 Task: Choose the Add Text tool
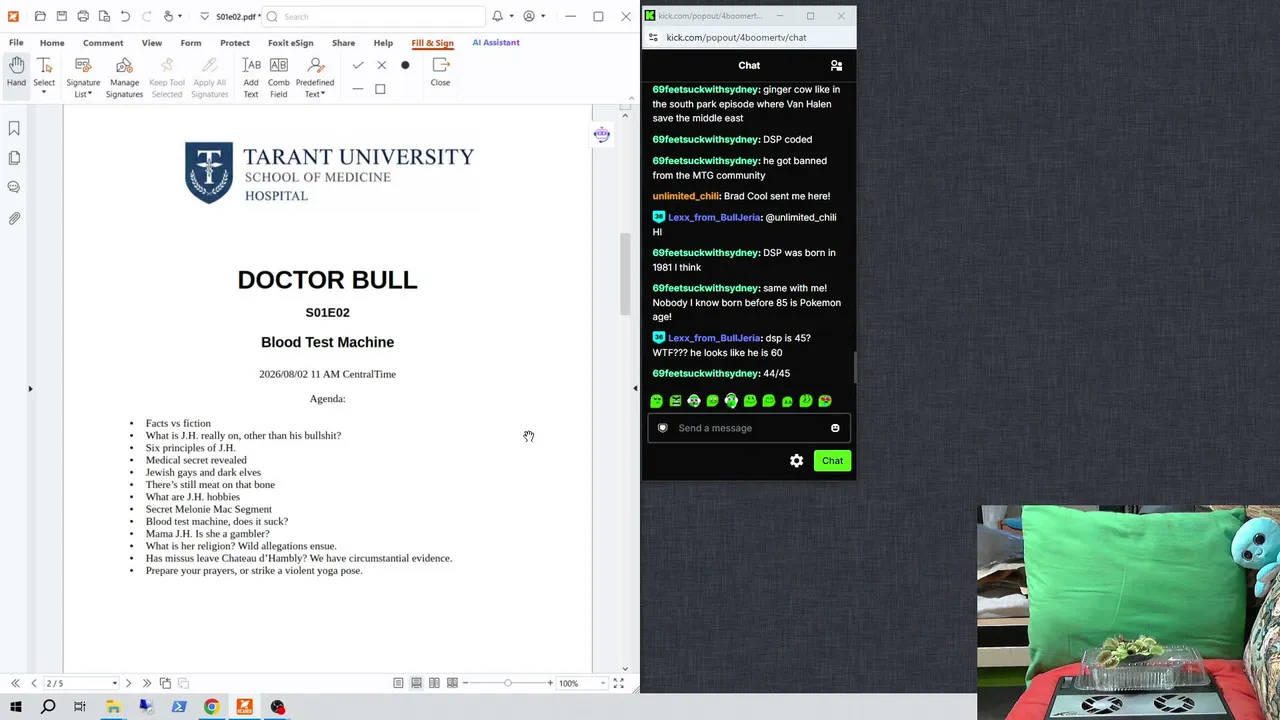tap(251, 77)
